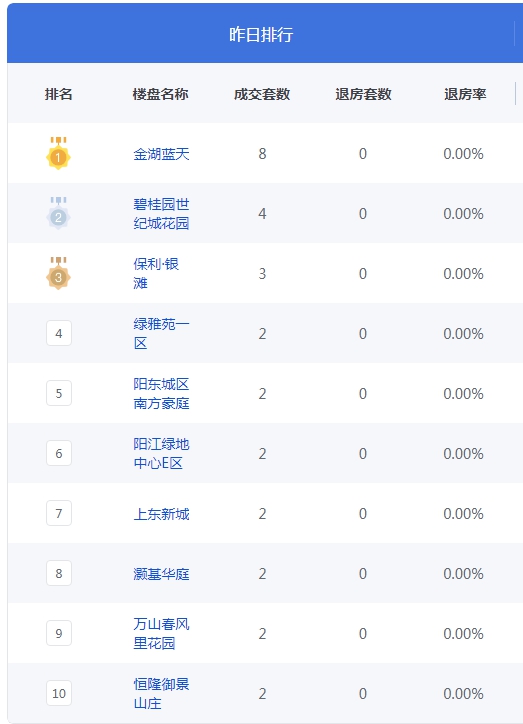This screenshot has width=523, height=724.
Task: Click the gold first-place medal icon
Action: click(x=58, y=153)
